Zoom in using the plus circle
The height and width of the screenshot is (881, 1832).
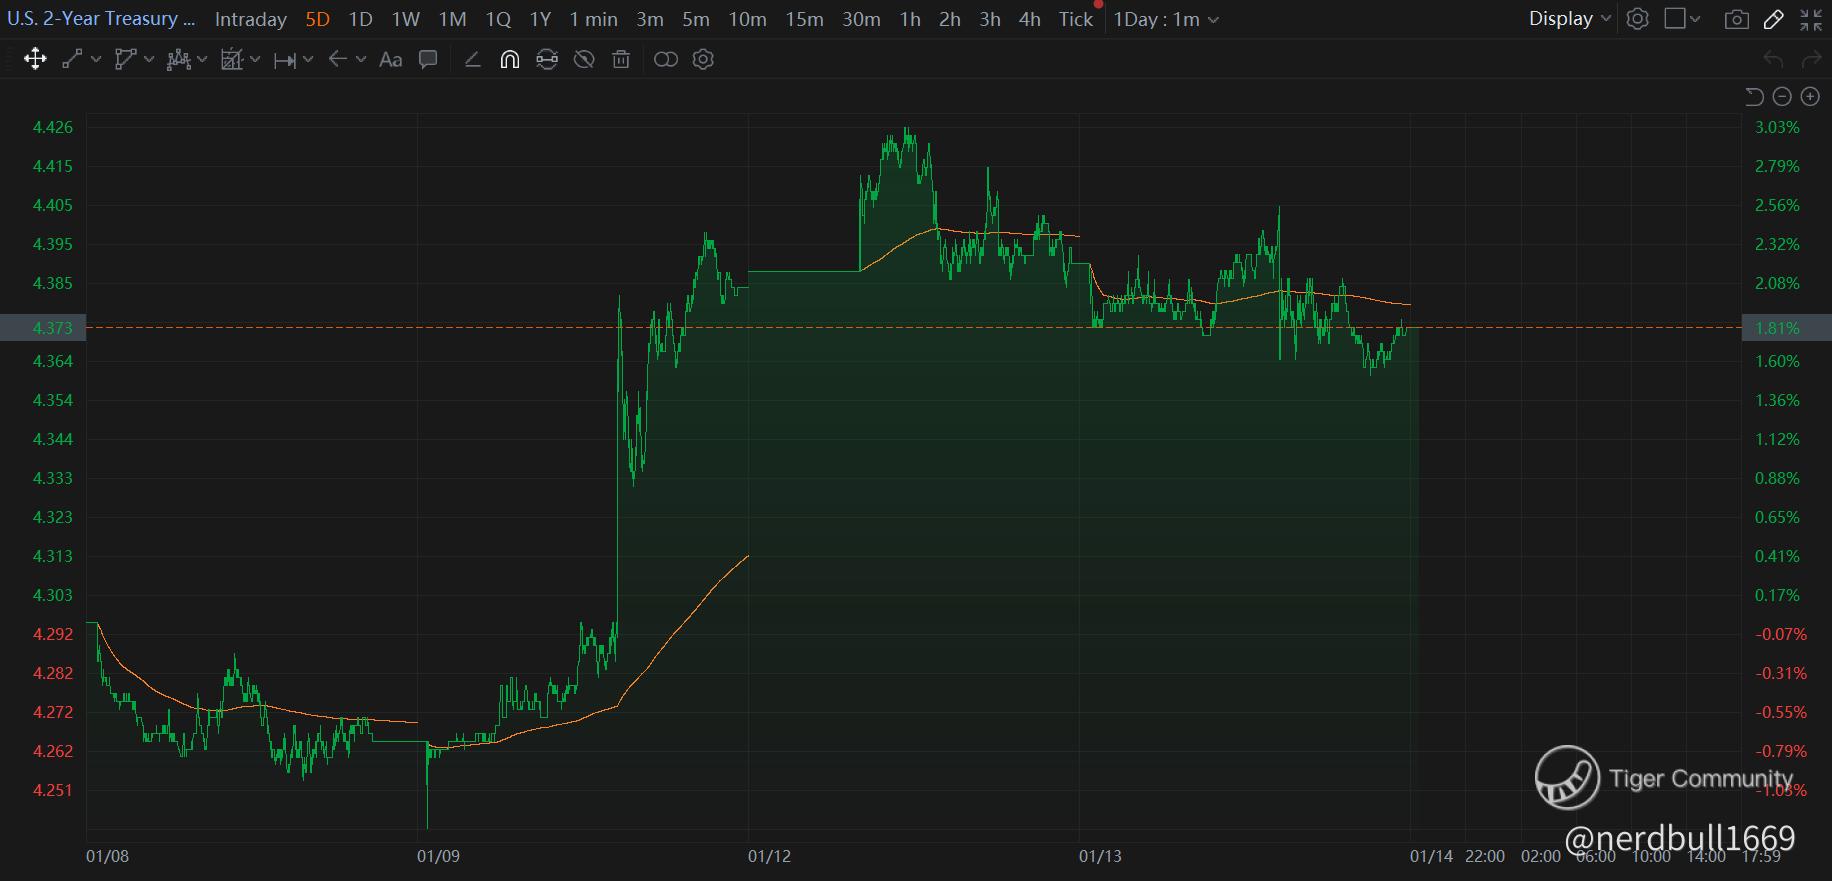pos(1810,96)
